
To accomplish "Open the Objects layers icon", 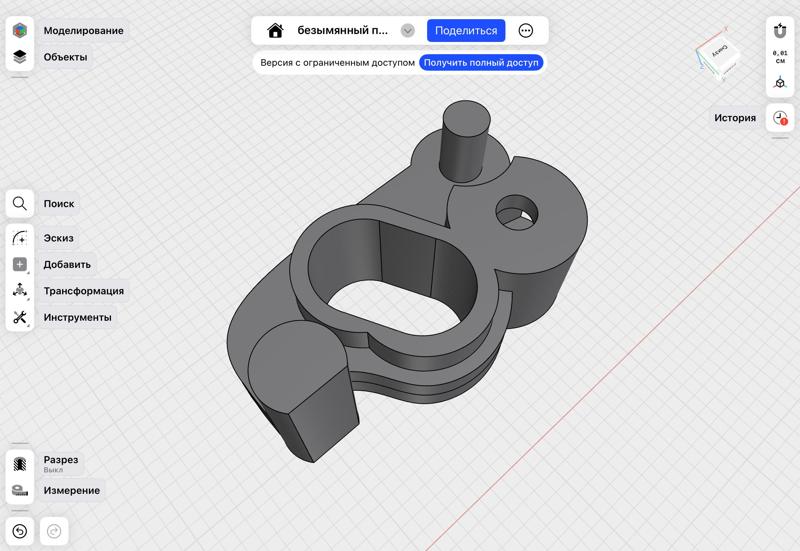I will coord(20,57).
